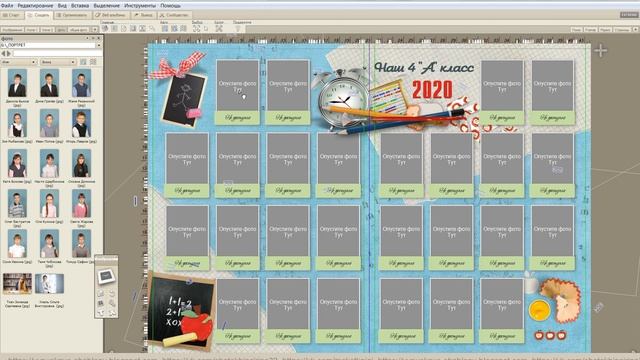Switch to the Сообщество tab
This screenshot has height=360, width=640.
coord(174,15)
